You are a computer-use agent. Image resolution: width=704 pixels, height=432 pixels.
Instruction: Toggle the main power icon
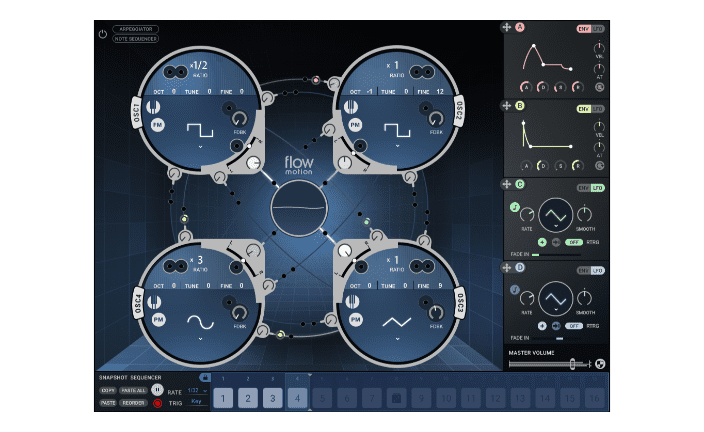103,34
